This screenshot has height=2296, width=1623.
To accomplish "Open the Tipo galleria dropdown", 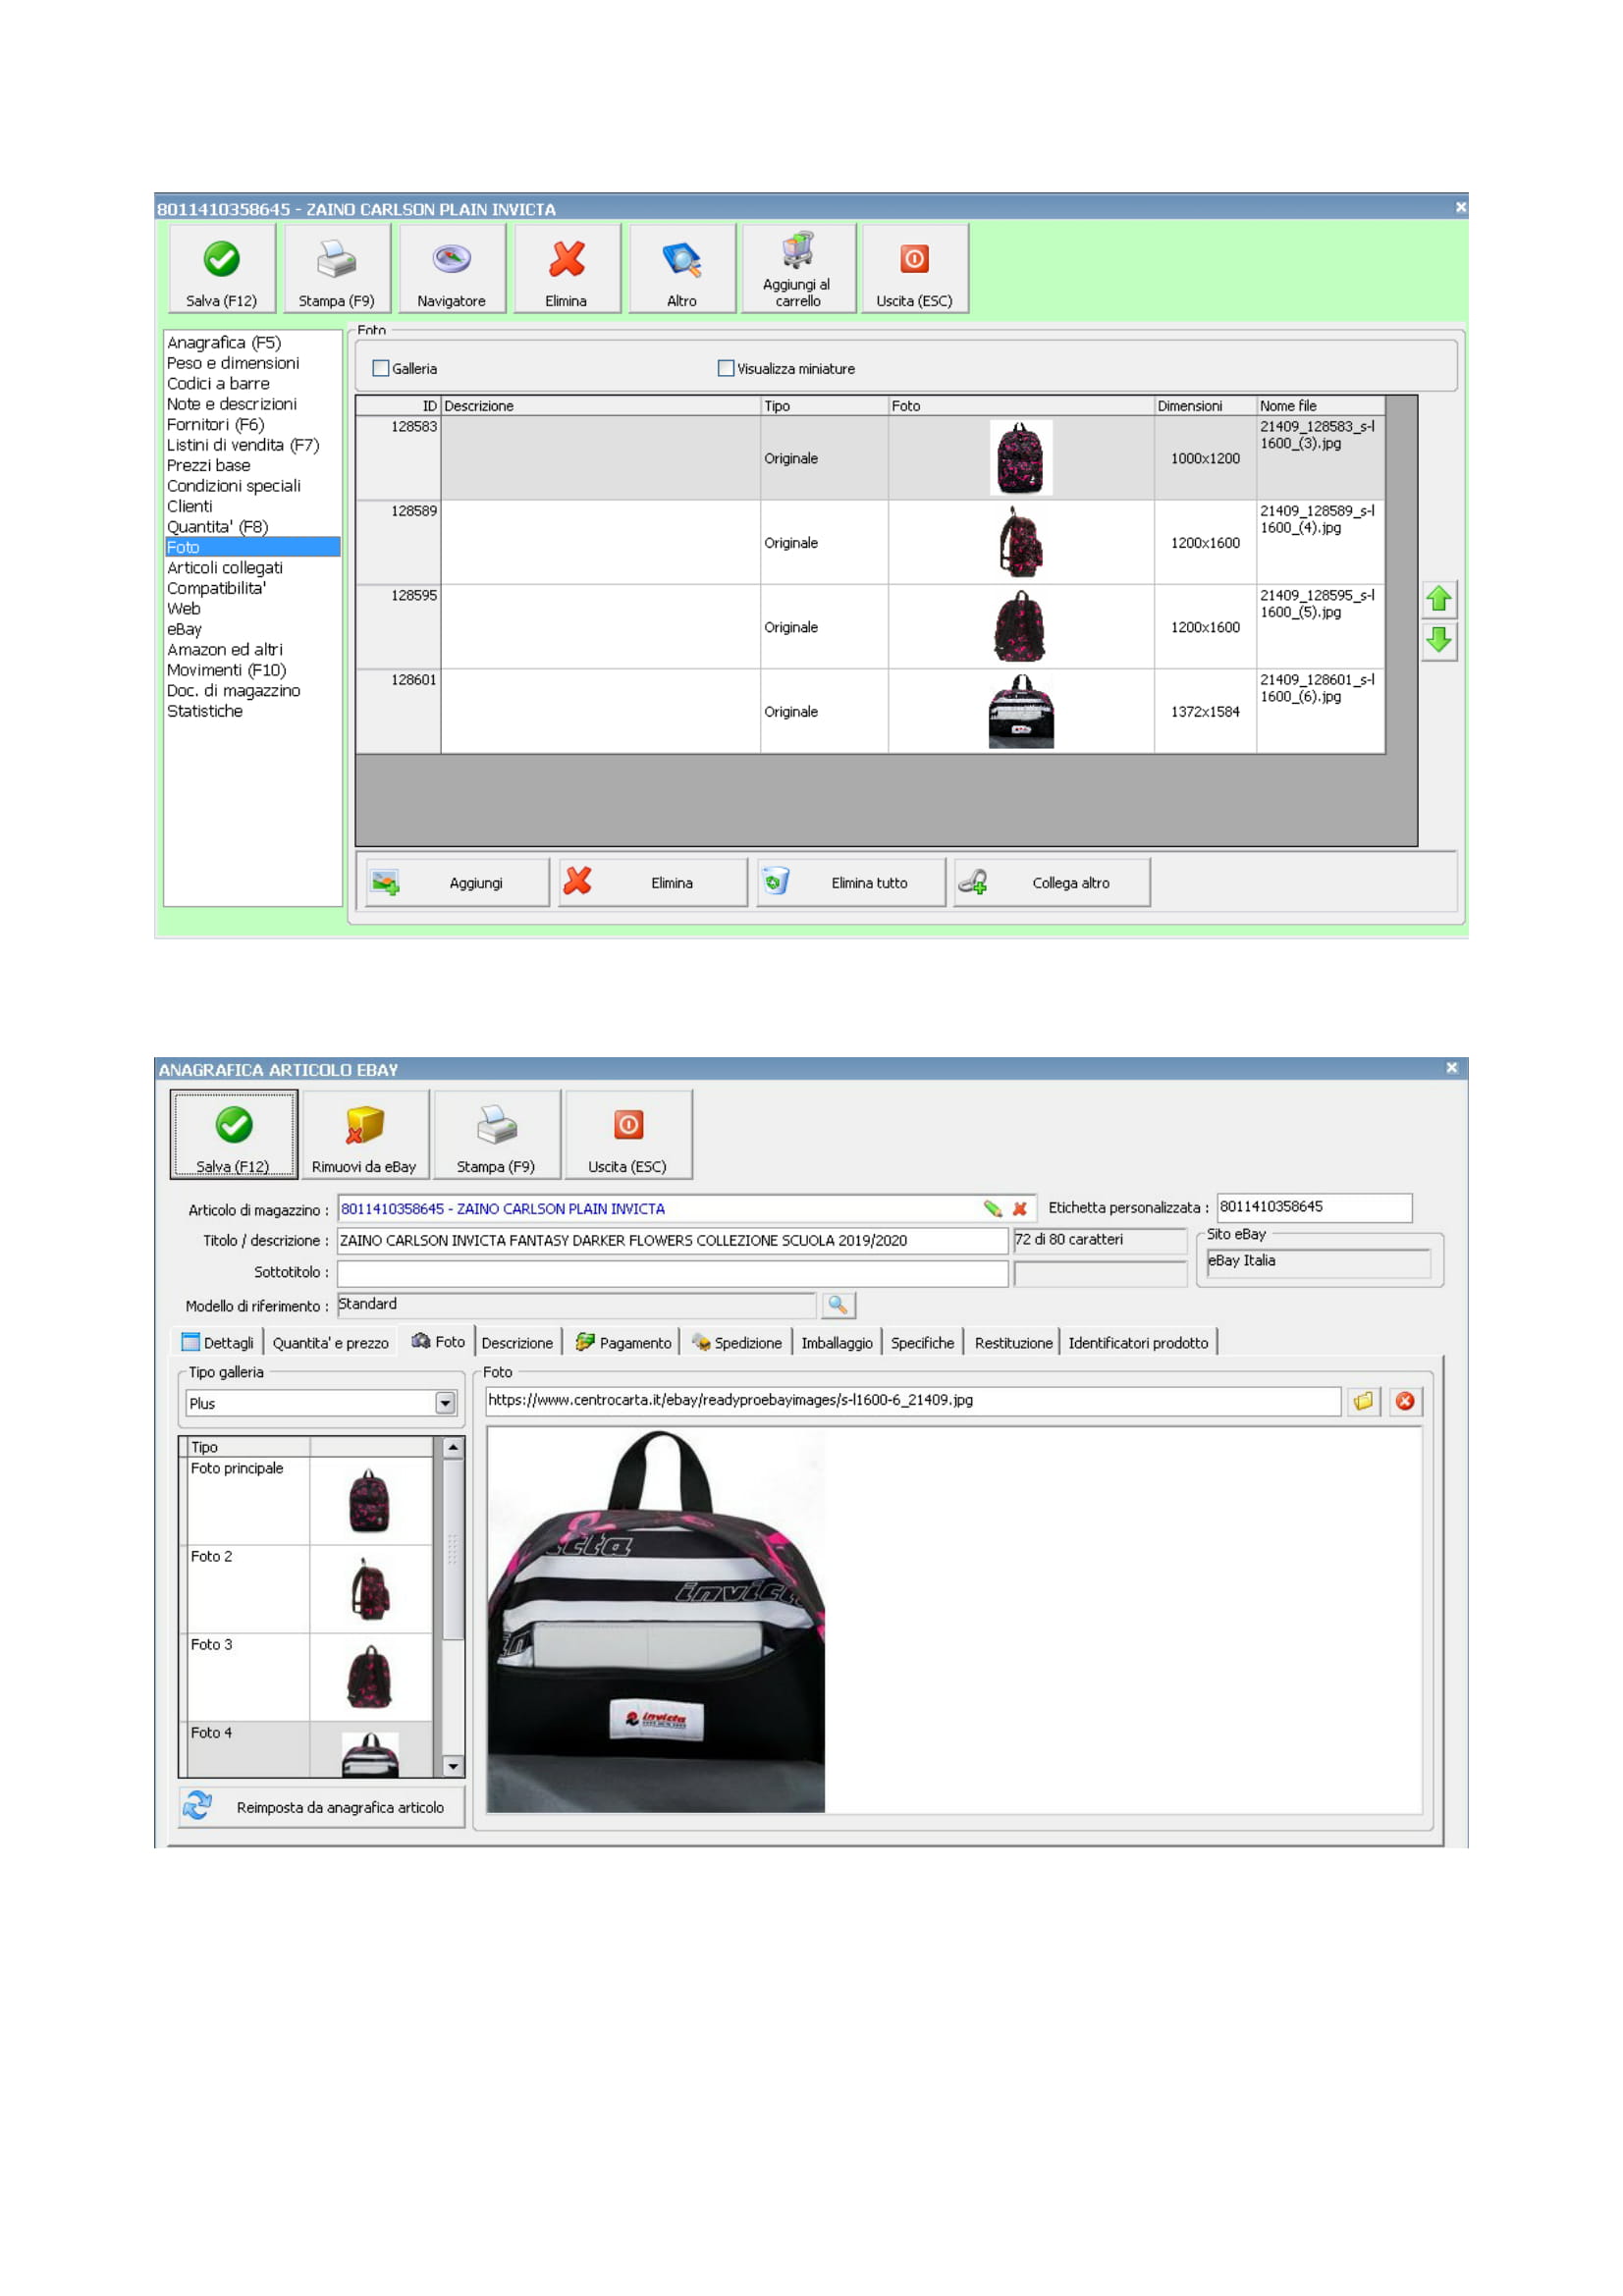I will 445,1403.
